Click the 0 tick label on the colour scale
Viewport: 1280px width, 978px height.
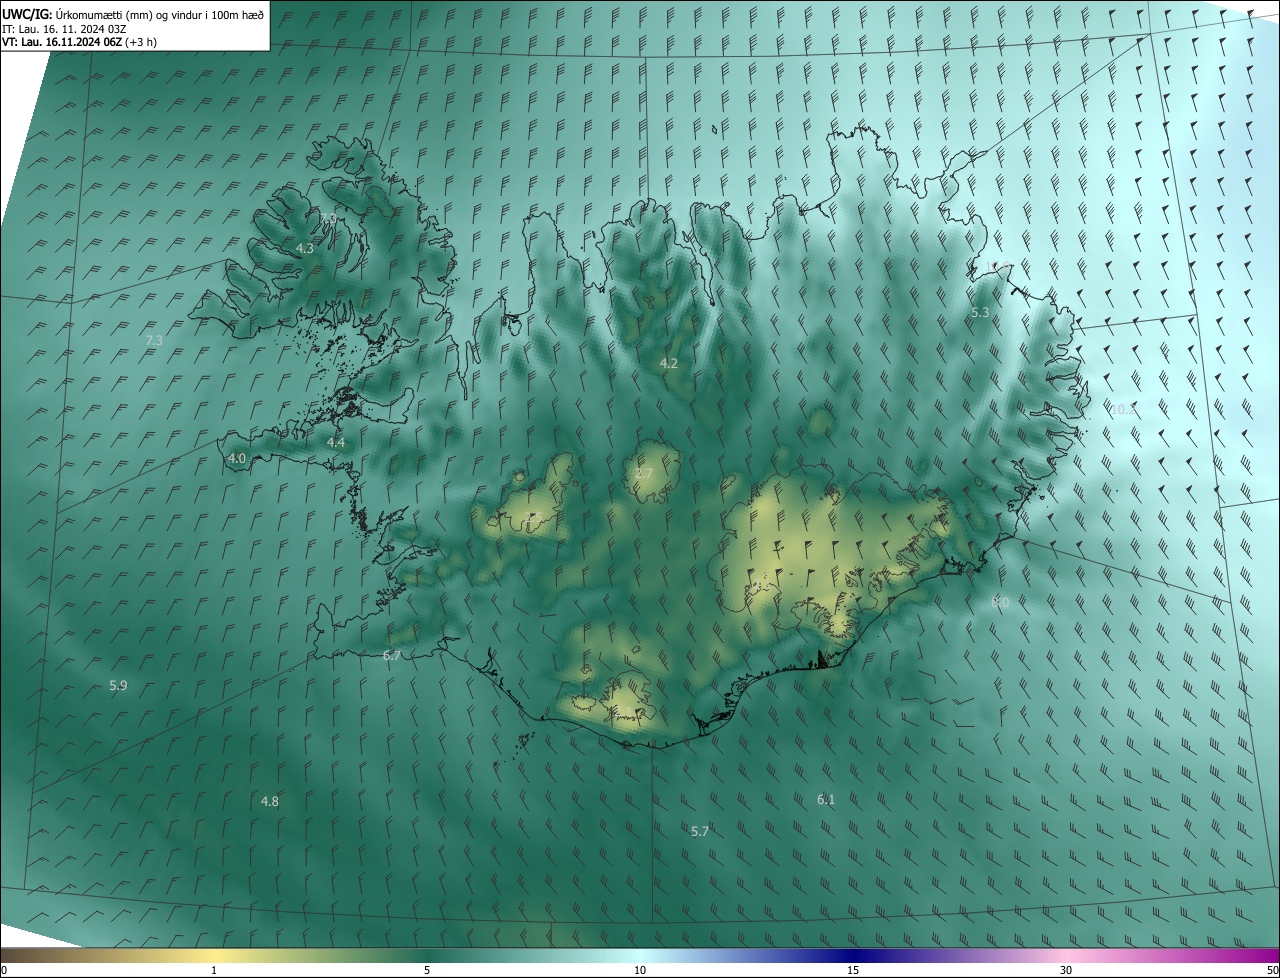click(x=4, y=971)
